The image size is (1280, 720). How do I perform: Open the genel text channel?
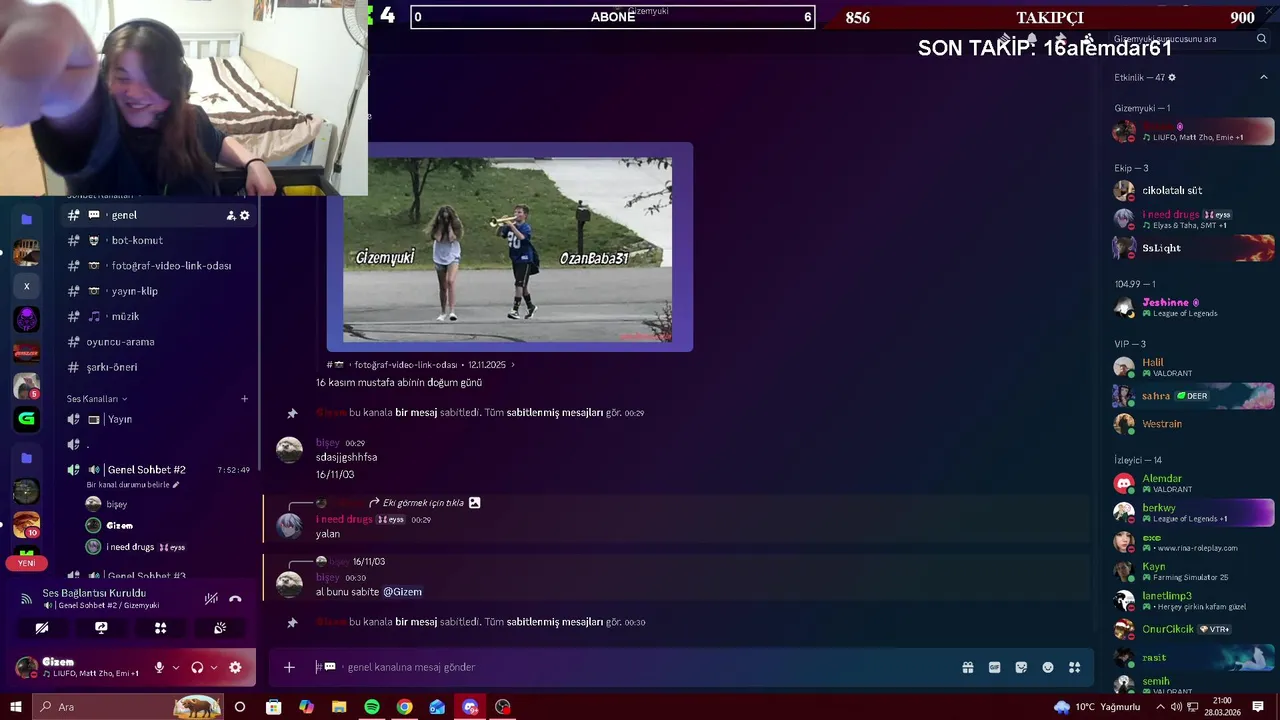click(158, 215)
